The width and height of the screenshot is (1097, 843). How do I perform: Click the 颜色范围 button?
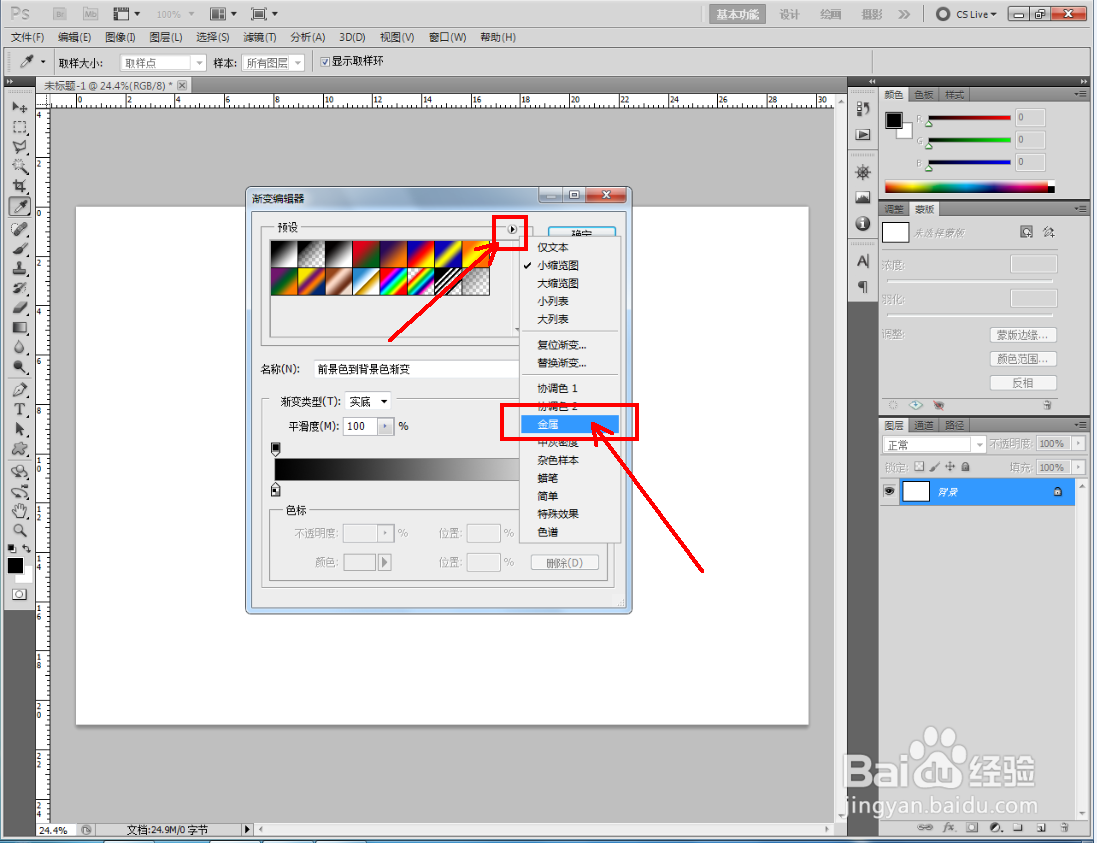pos(1023,359)
